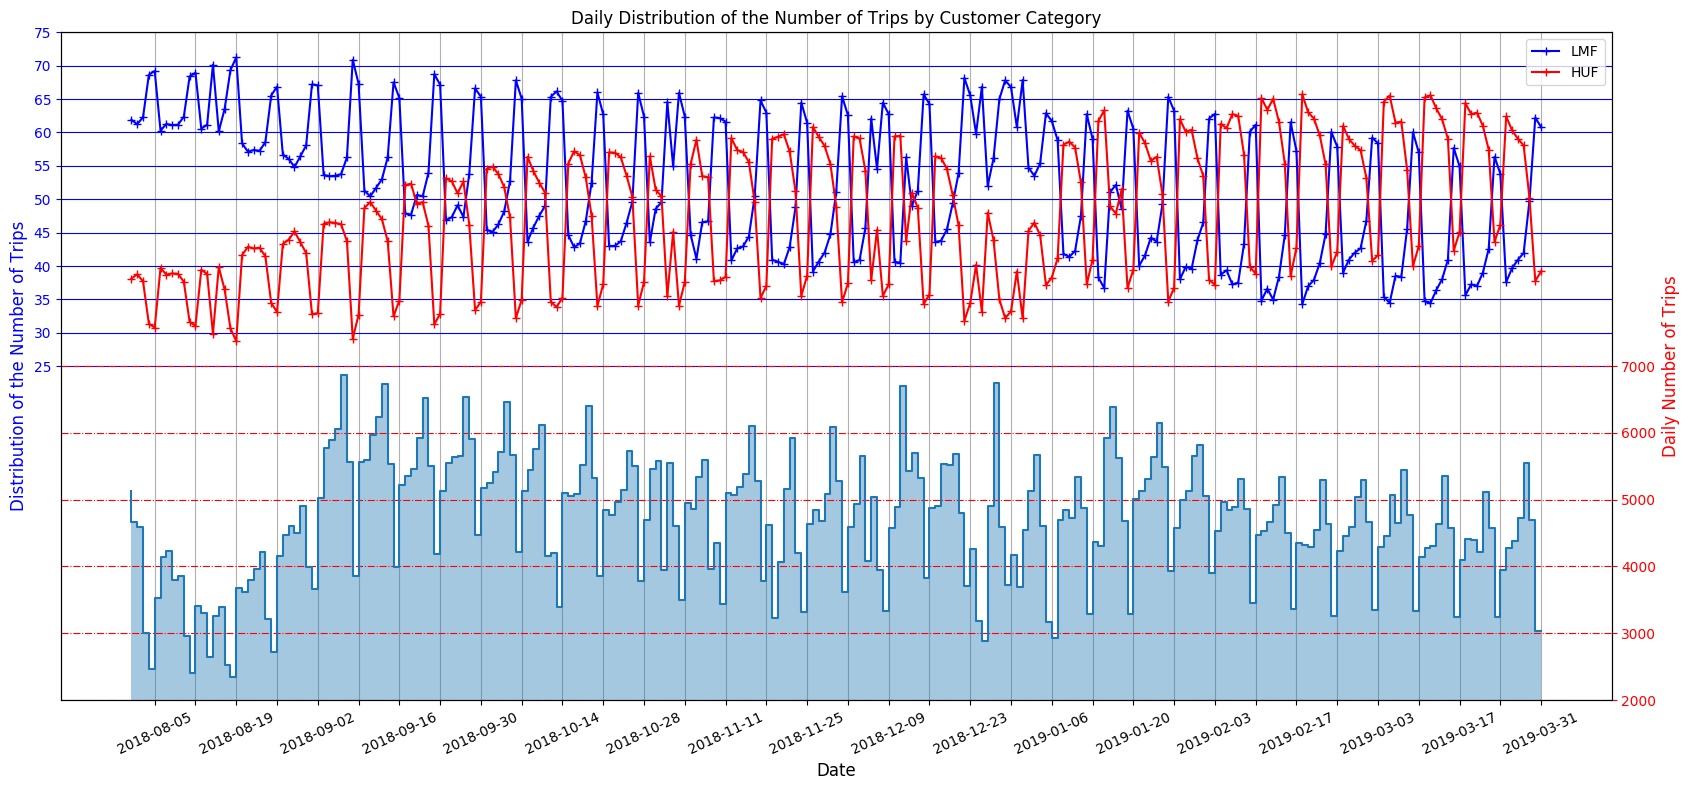
Task: Click the "Date" x-axis label
Action: pyautogui.click(x=835, y=770)
